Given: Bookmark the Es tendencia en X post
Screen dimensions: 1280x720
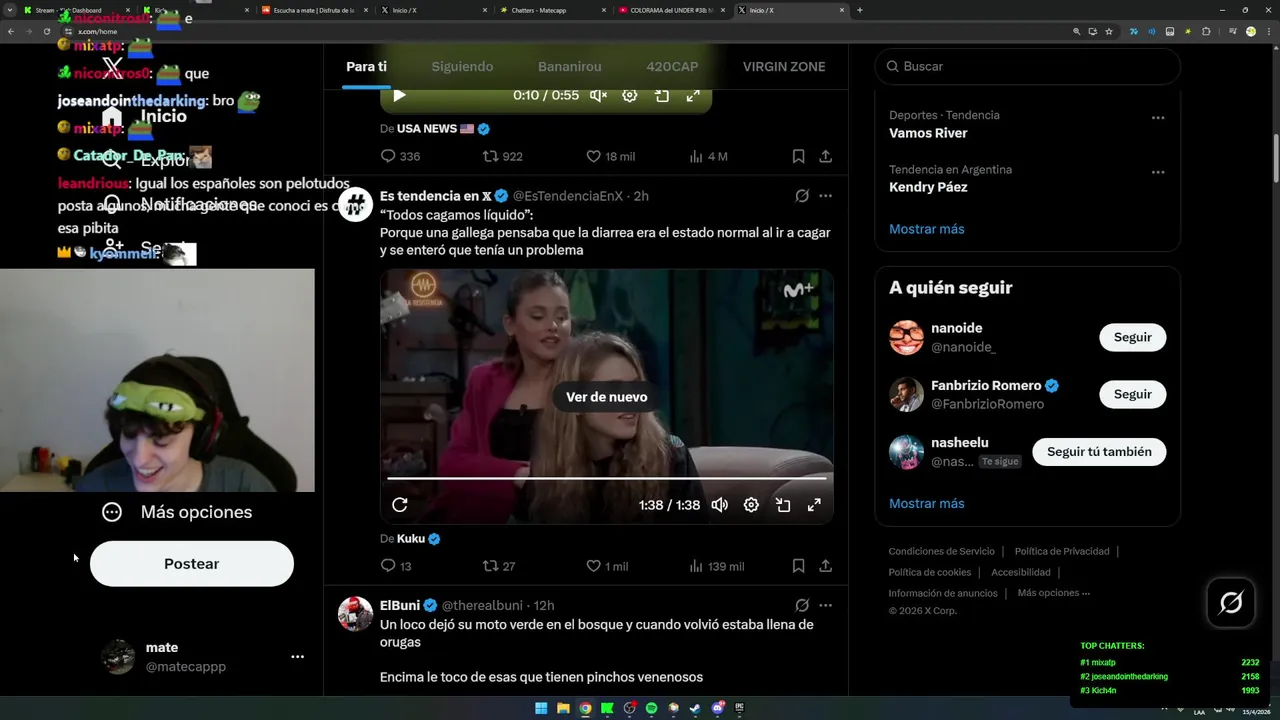Looking at the screenshot, I should pyautogui.click(x=798, y=566).
